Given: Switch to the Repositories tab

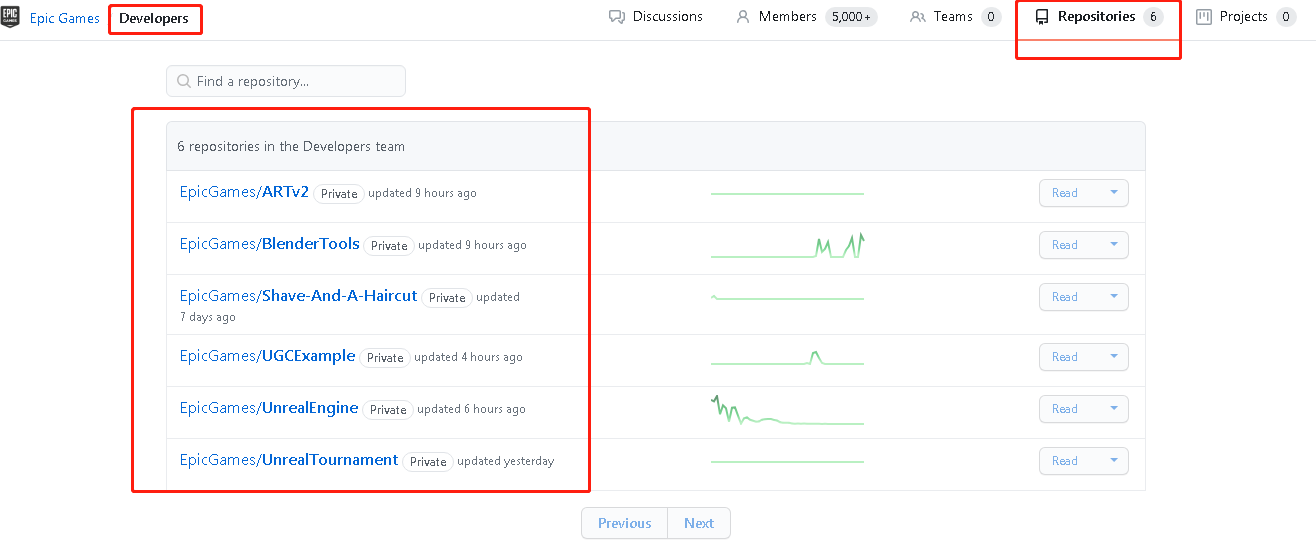Looking at the screenshot, I should [1098, 17].
